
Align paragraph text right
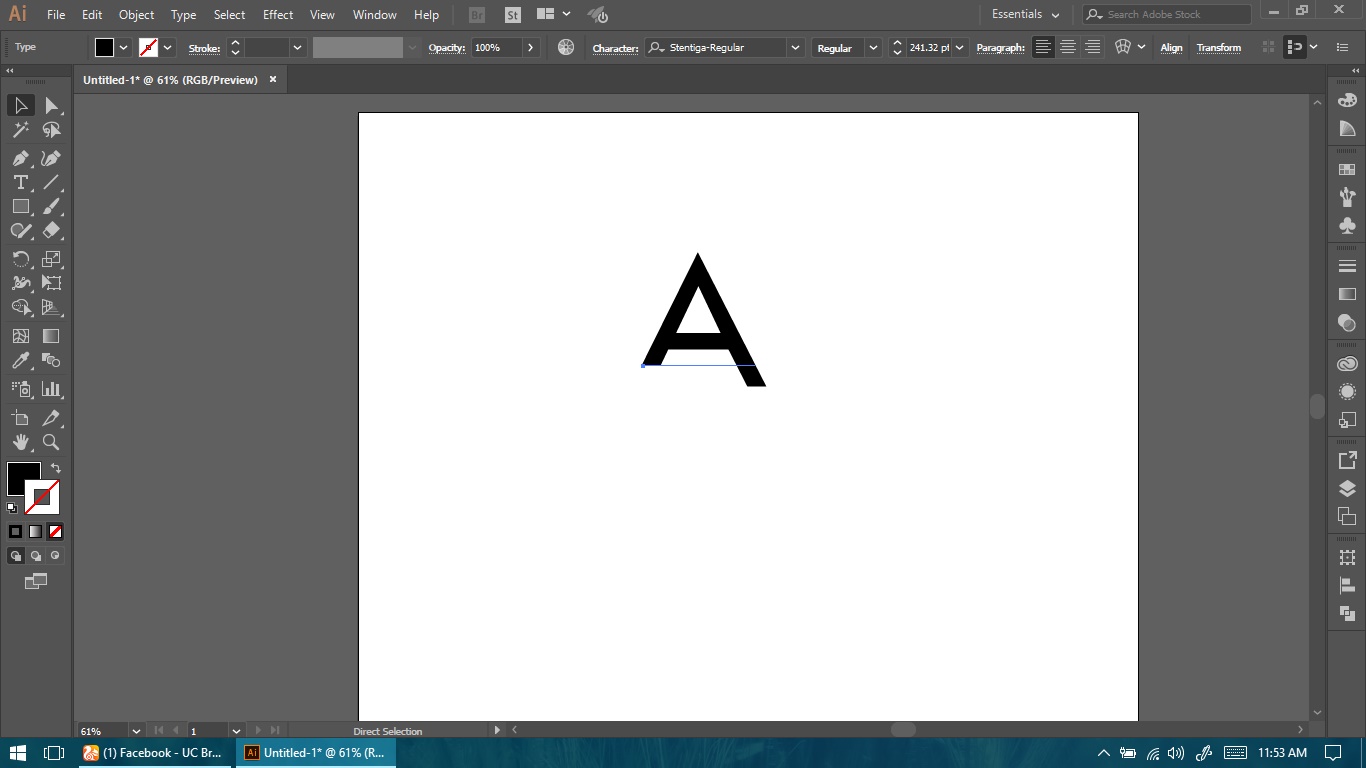(x=1093, y=47)
